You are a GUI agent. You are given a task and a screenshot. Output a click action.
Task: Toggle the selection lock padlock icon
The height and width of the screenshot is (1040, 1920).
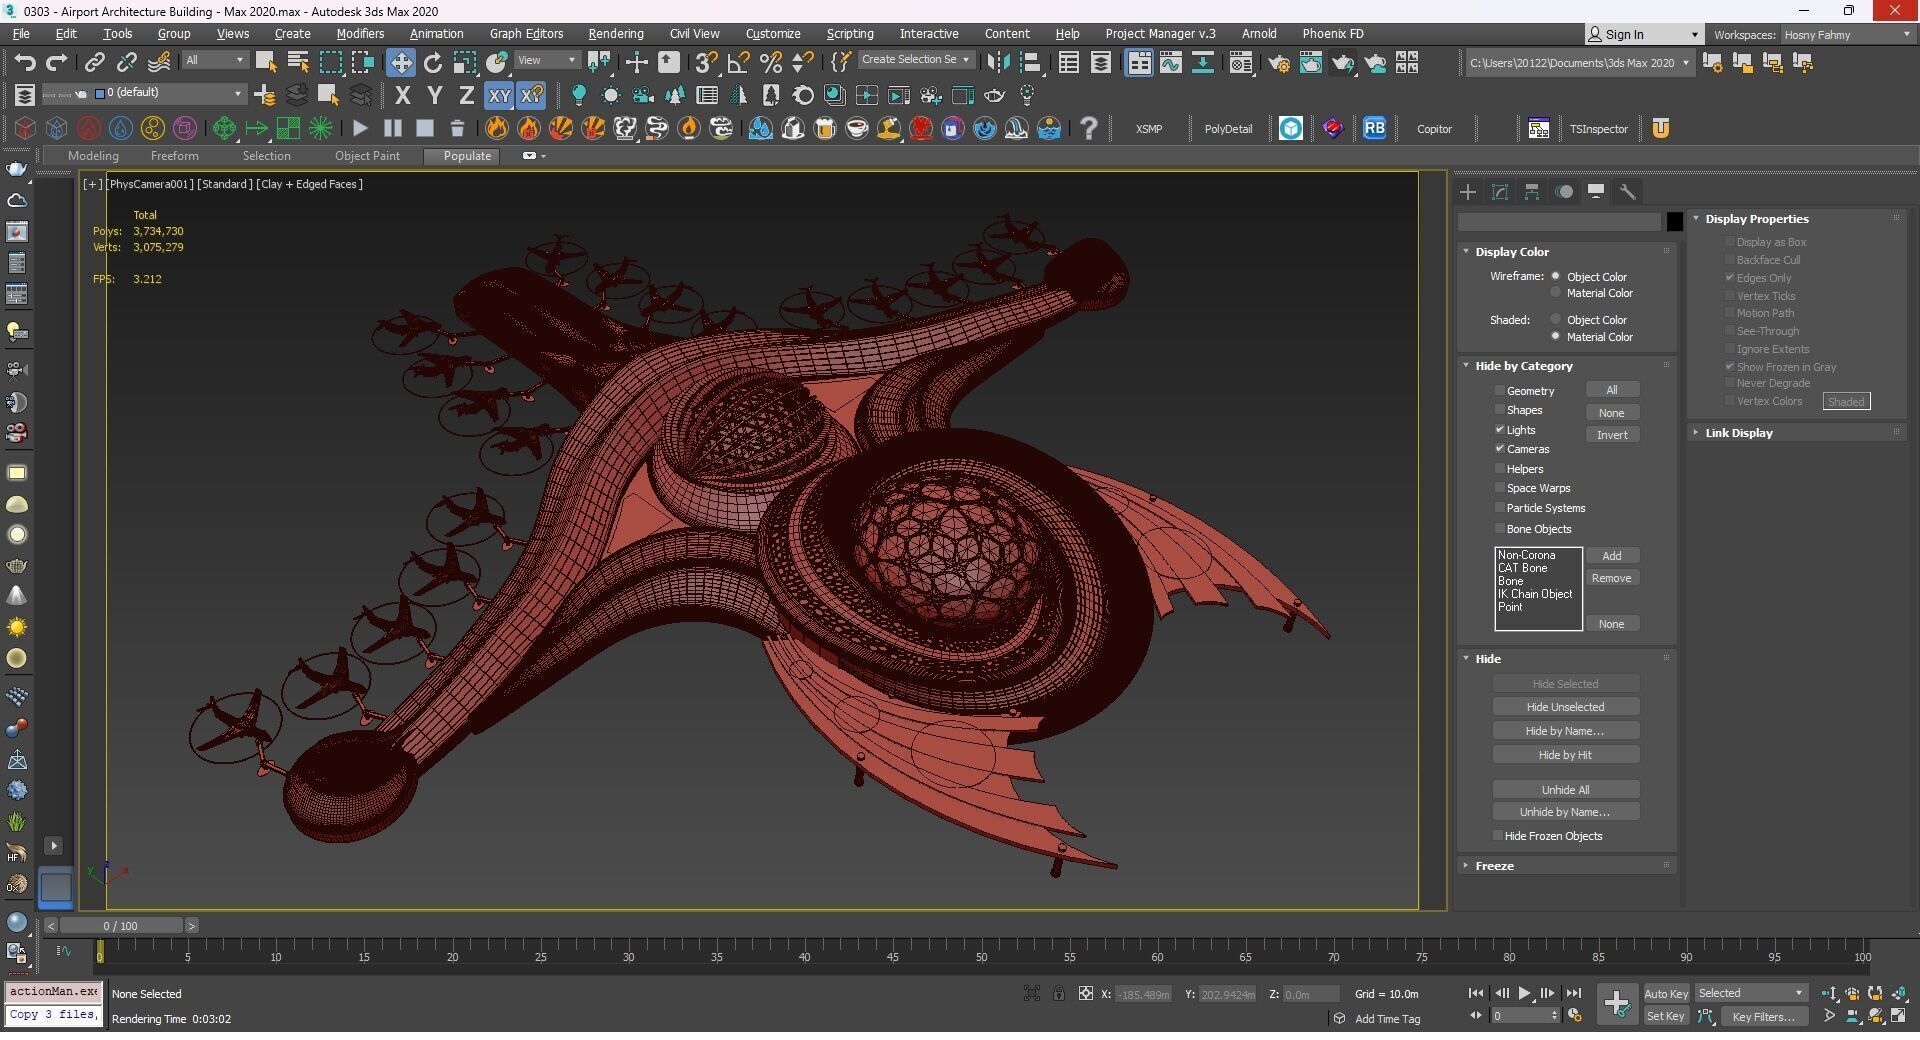[x=1058, y=993]
